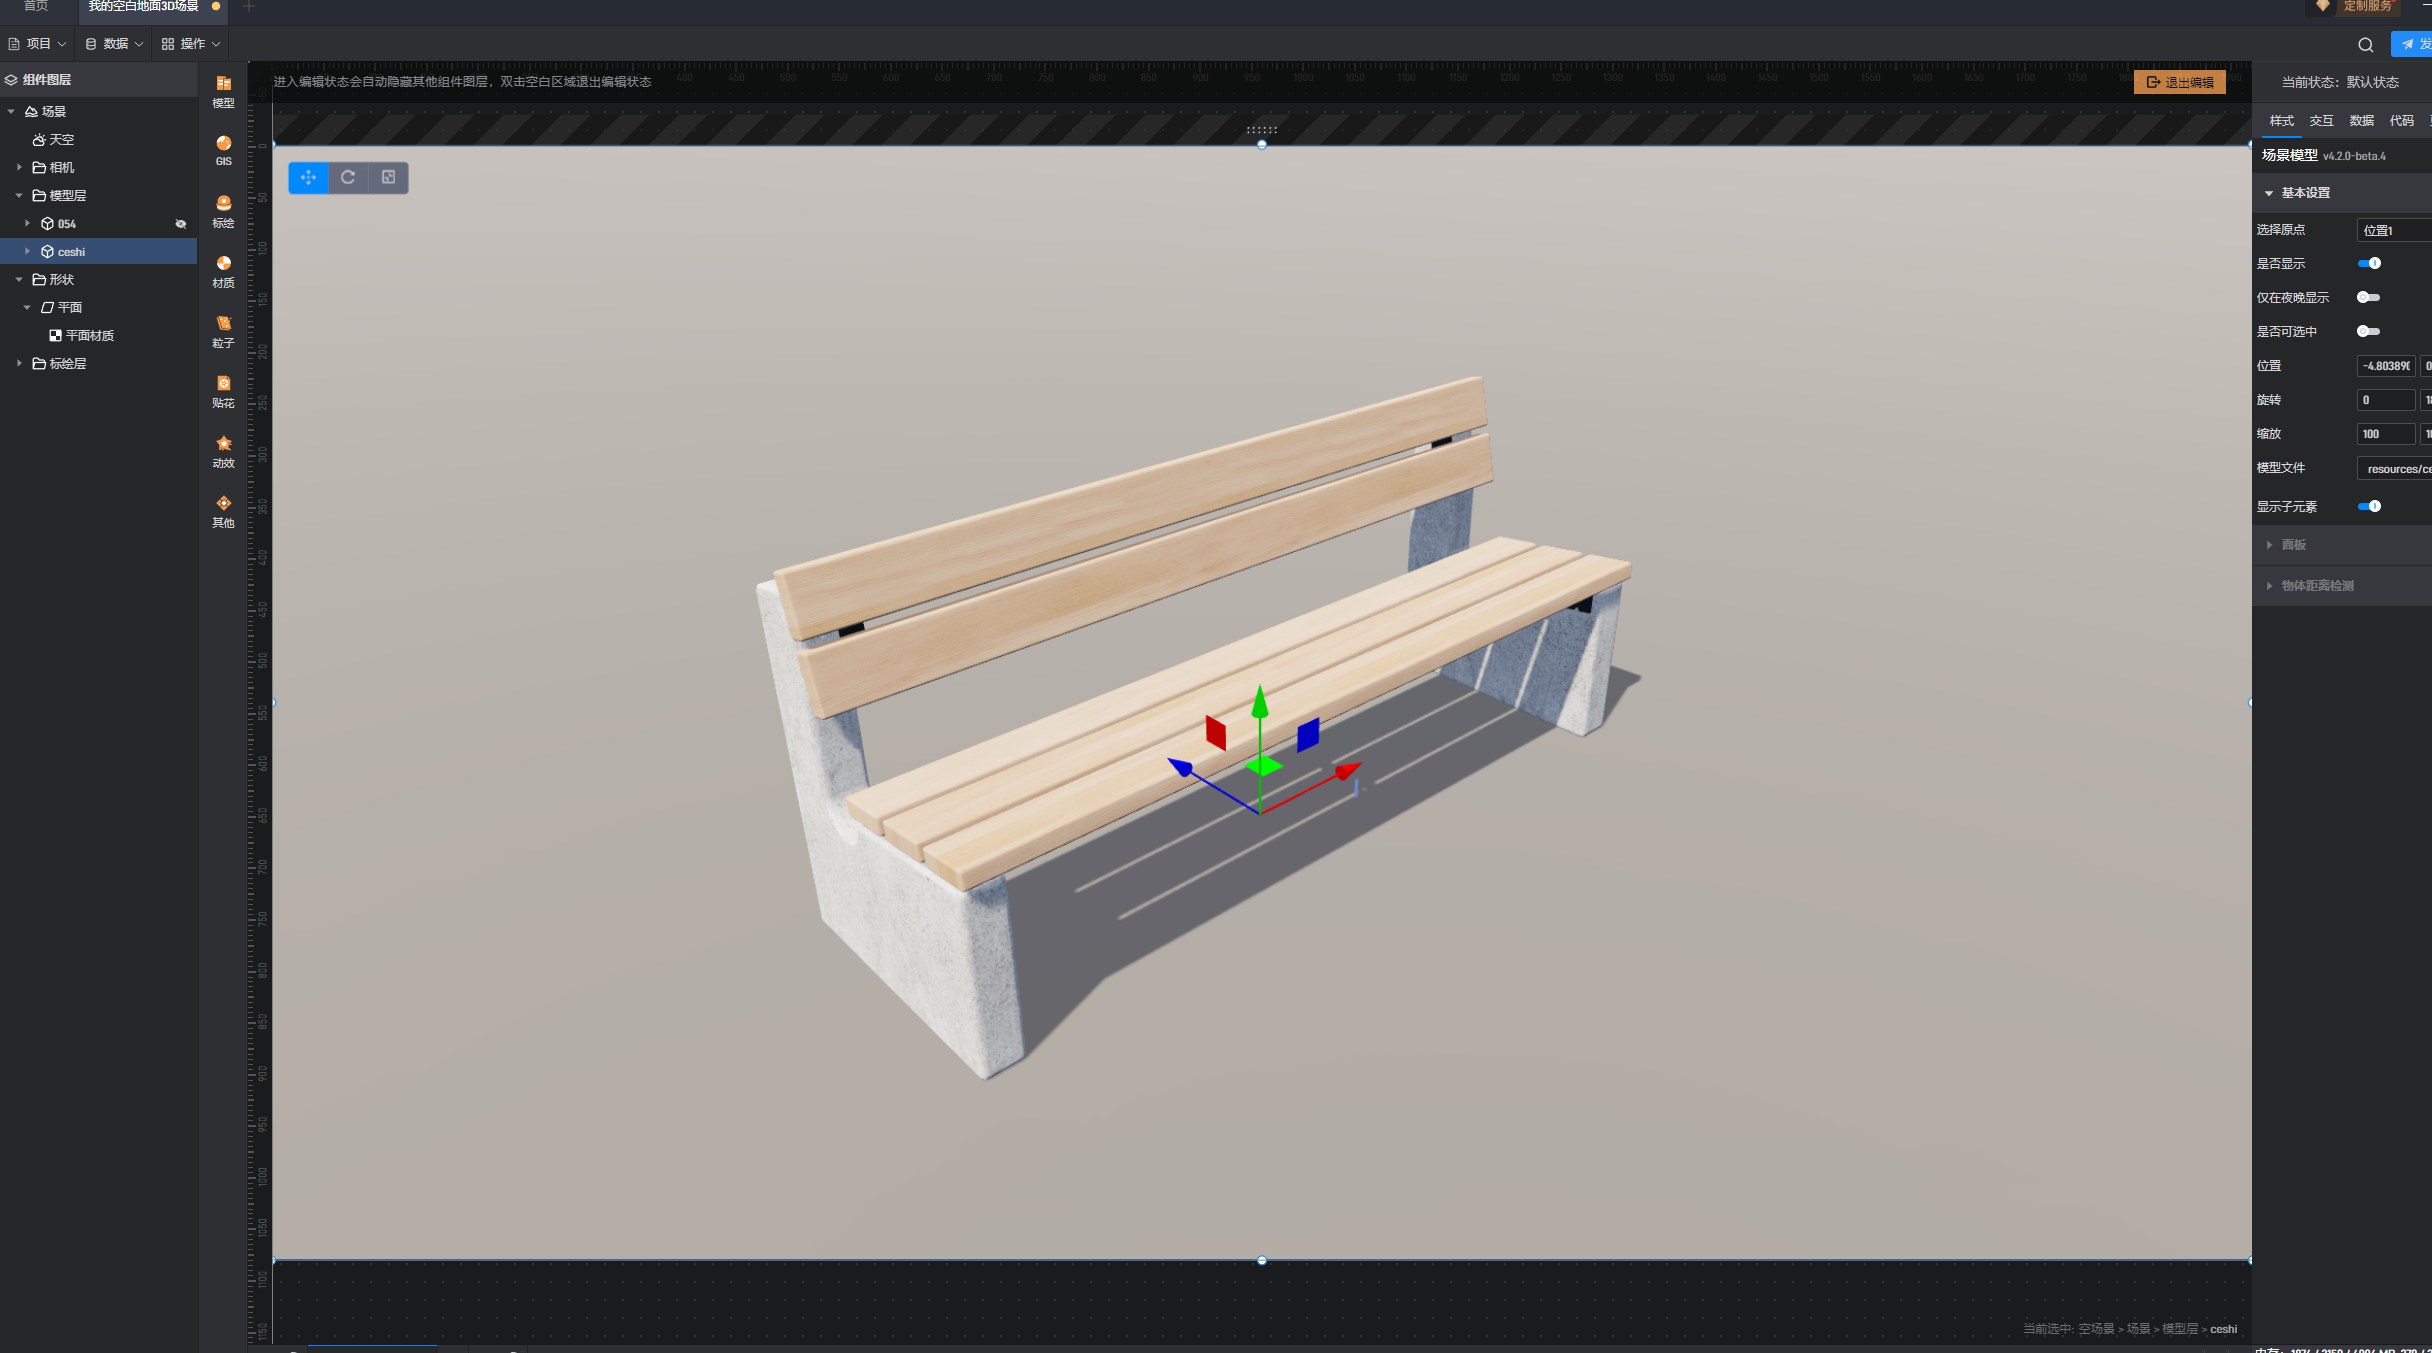Open the 选择原点 dropdown
The width and height of the screenshot is (2432, 1353).
coord(2393,230)
